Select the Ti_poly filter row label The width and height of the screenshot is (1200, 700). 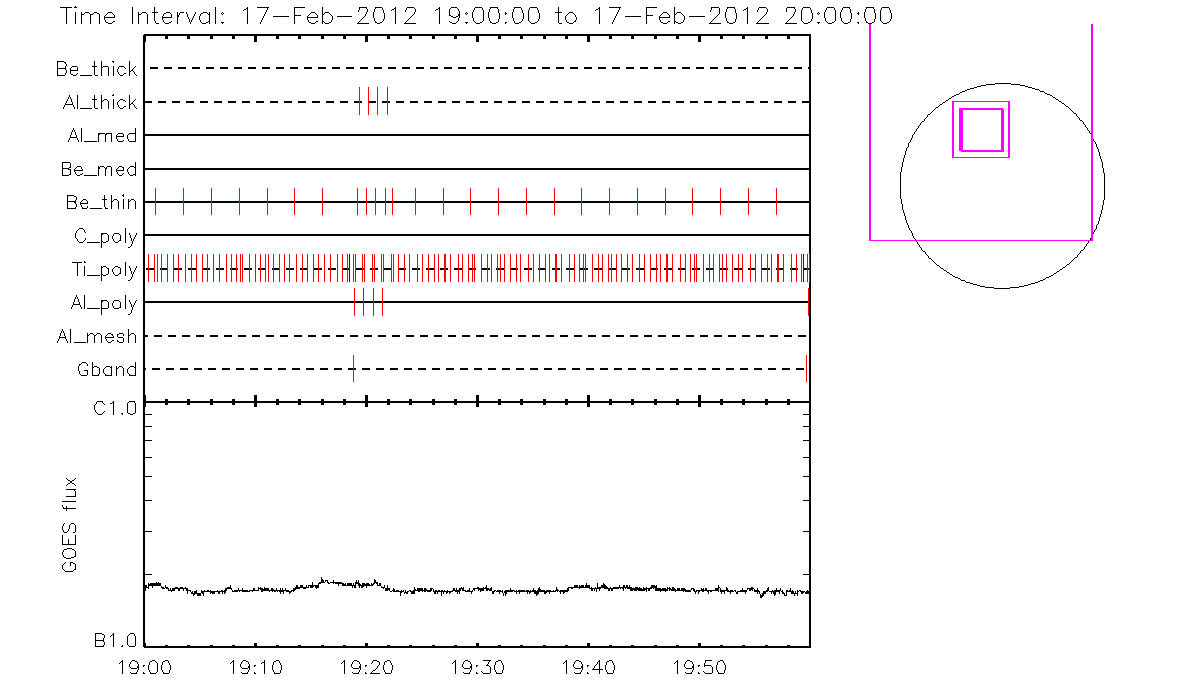pos(104,270)
